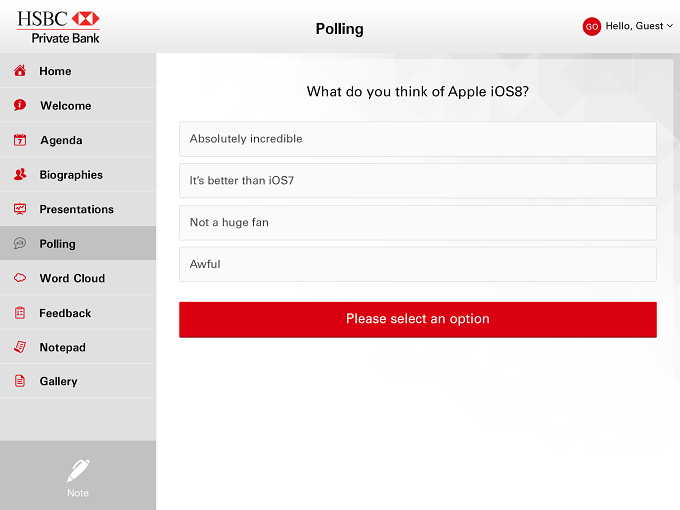
Task: Select the Agenda calendar icon
Action: (x=20, y=140)
